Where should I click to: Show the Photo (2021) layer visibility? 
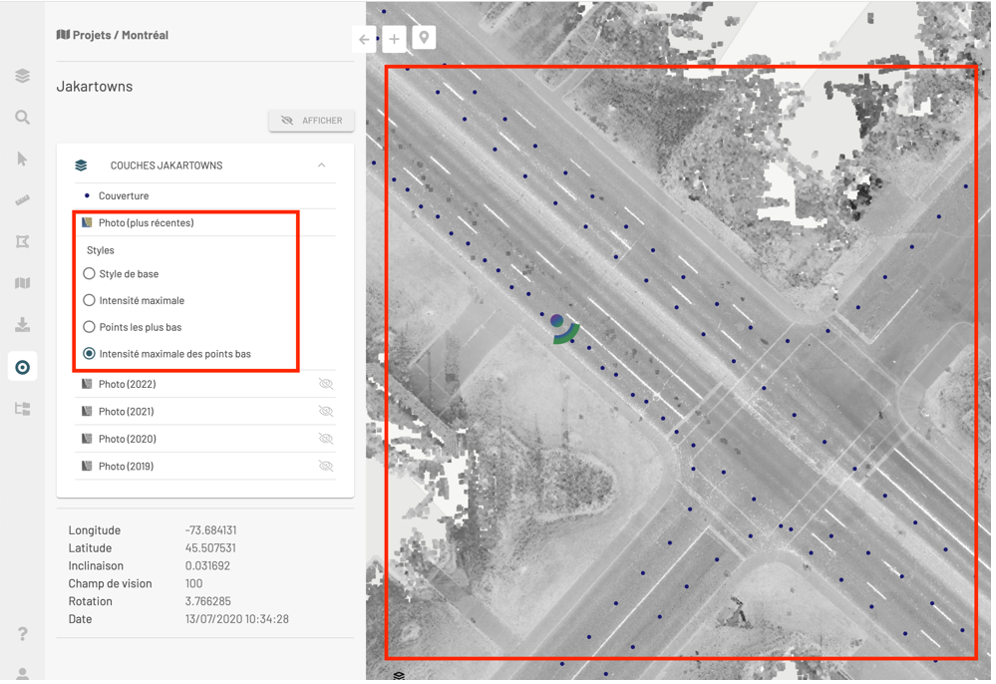pyautogui.click(x=326, y=411)
